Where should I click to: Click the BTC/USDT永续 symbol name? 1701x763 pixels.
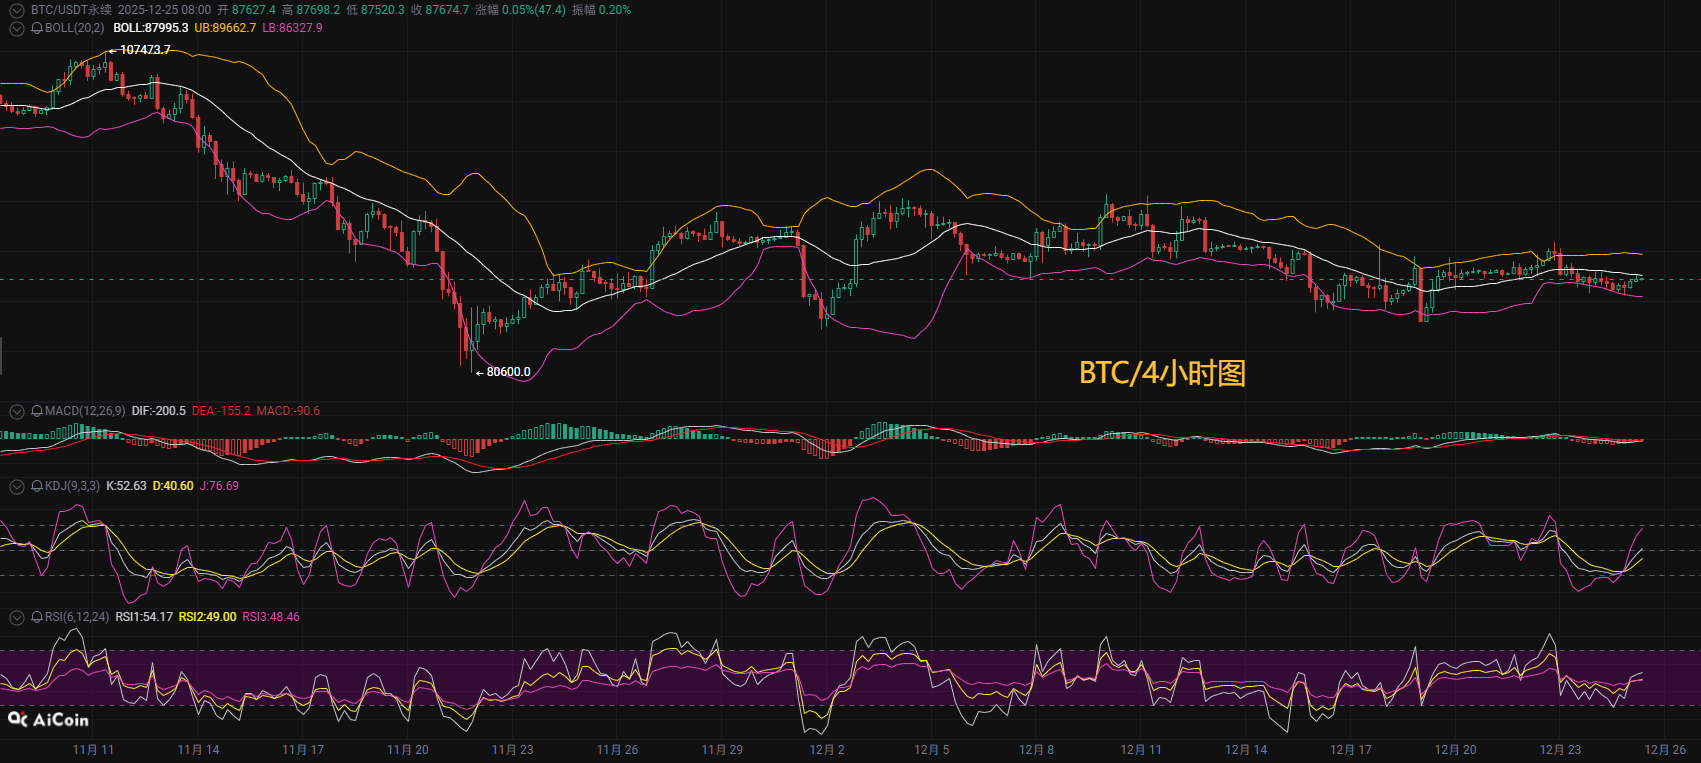[x=71, y=10]
